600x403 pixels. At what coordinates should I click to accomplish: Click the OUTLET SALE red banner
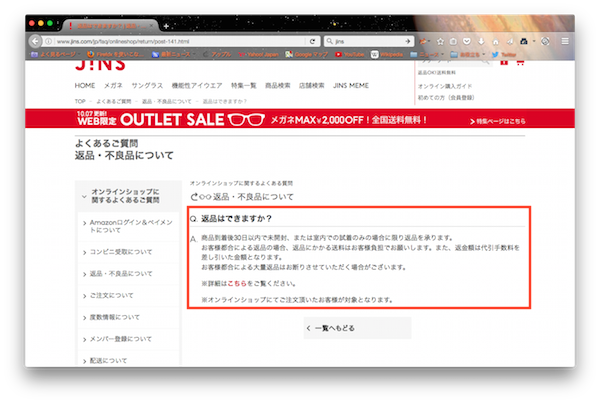[300, 118]
